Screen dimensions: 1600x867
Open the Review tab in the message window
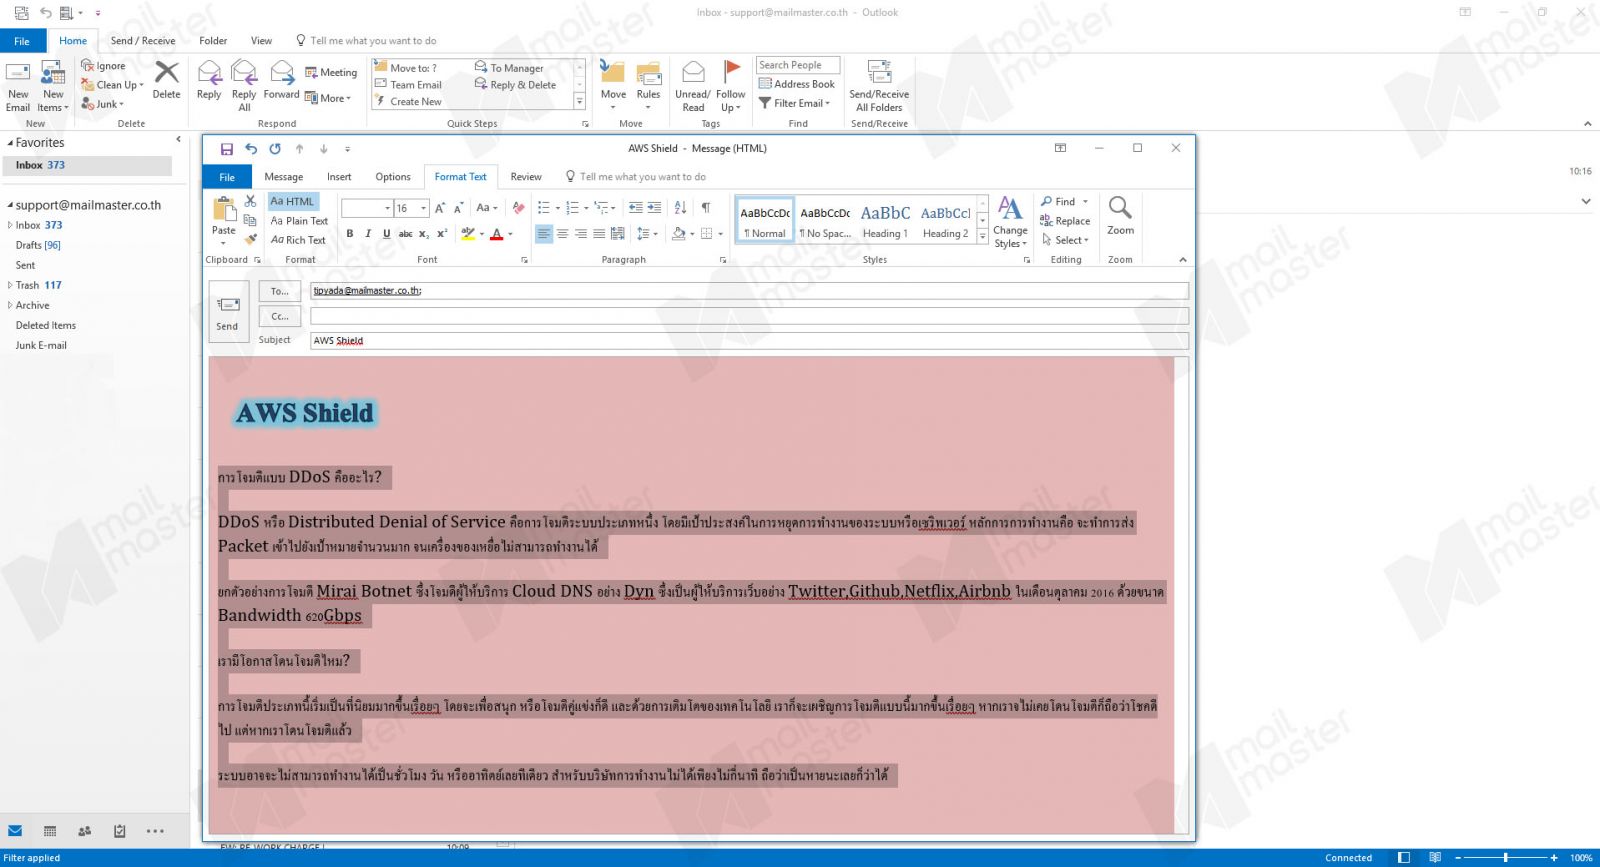[x=526, y=177]
